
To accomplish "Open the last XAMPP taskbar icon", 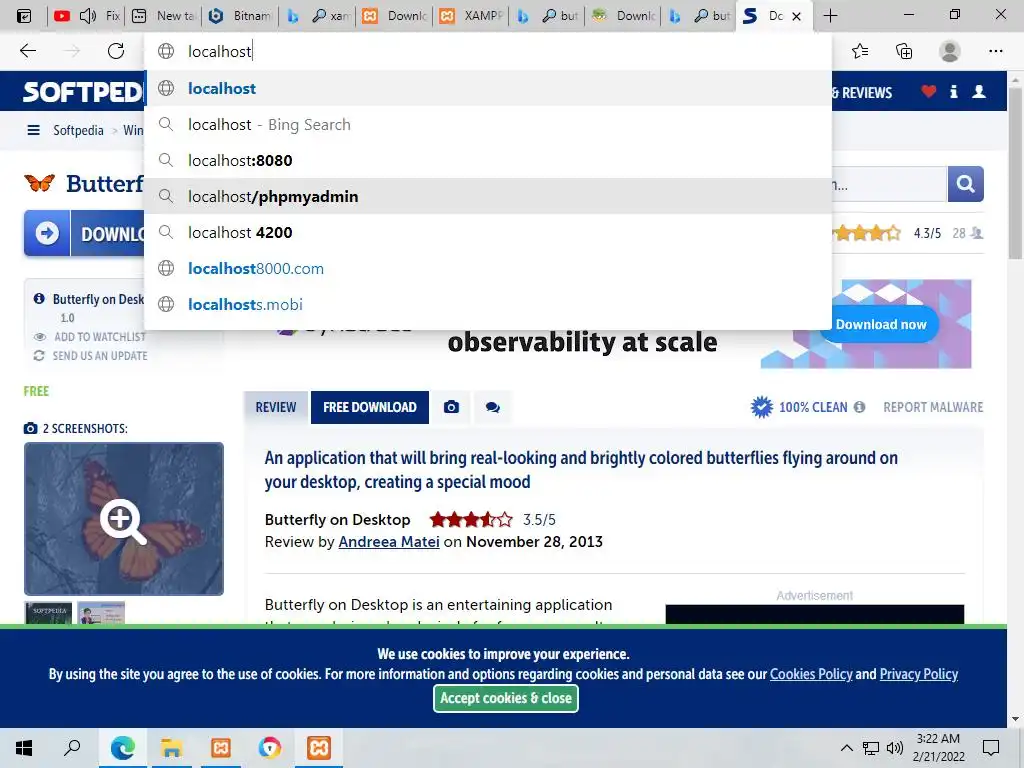I will click(319, 748).
